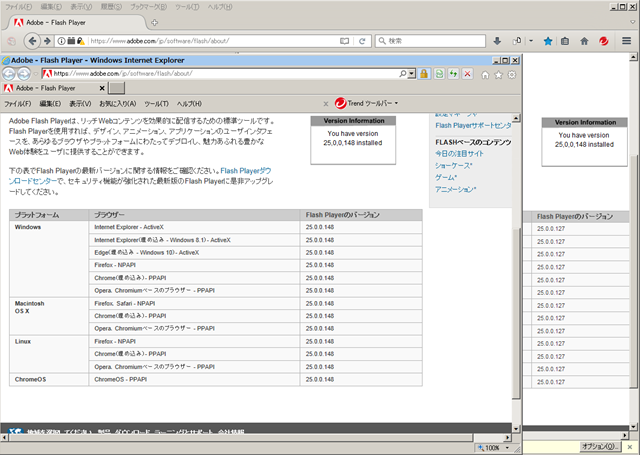Stop loading with IE red X
The height and width of the screenshot is (455, 640).
coord(468,74)
